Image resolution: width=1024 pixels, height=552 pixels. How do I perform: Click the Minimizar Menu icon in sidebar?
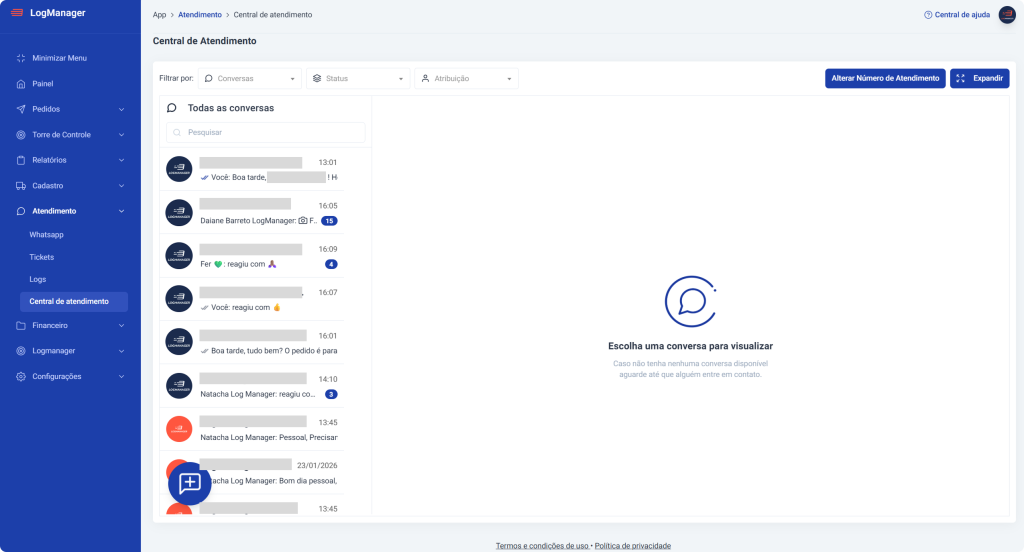tap(21, 58)
